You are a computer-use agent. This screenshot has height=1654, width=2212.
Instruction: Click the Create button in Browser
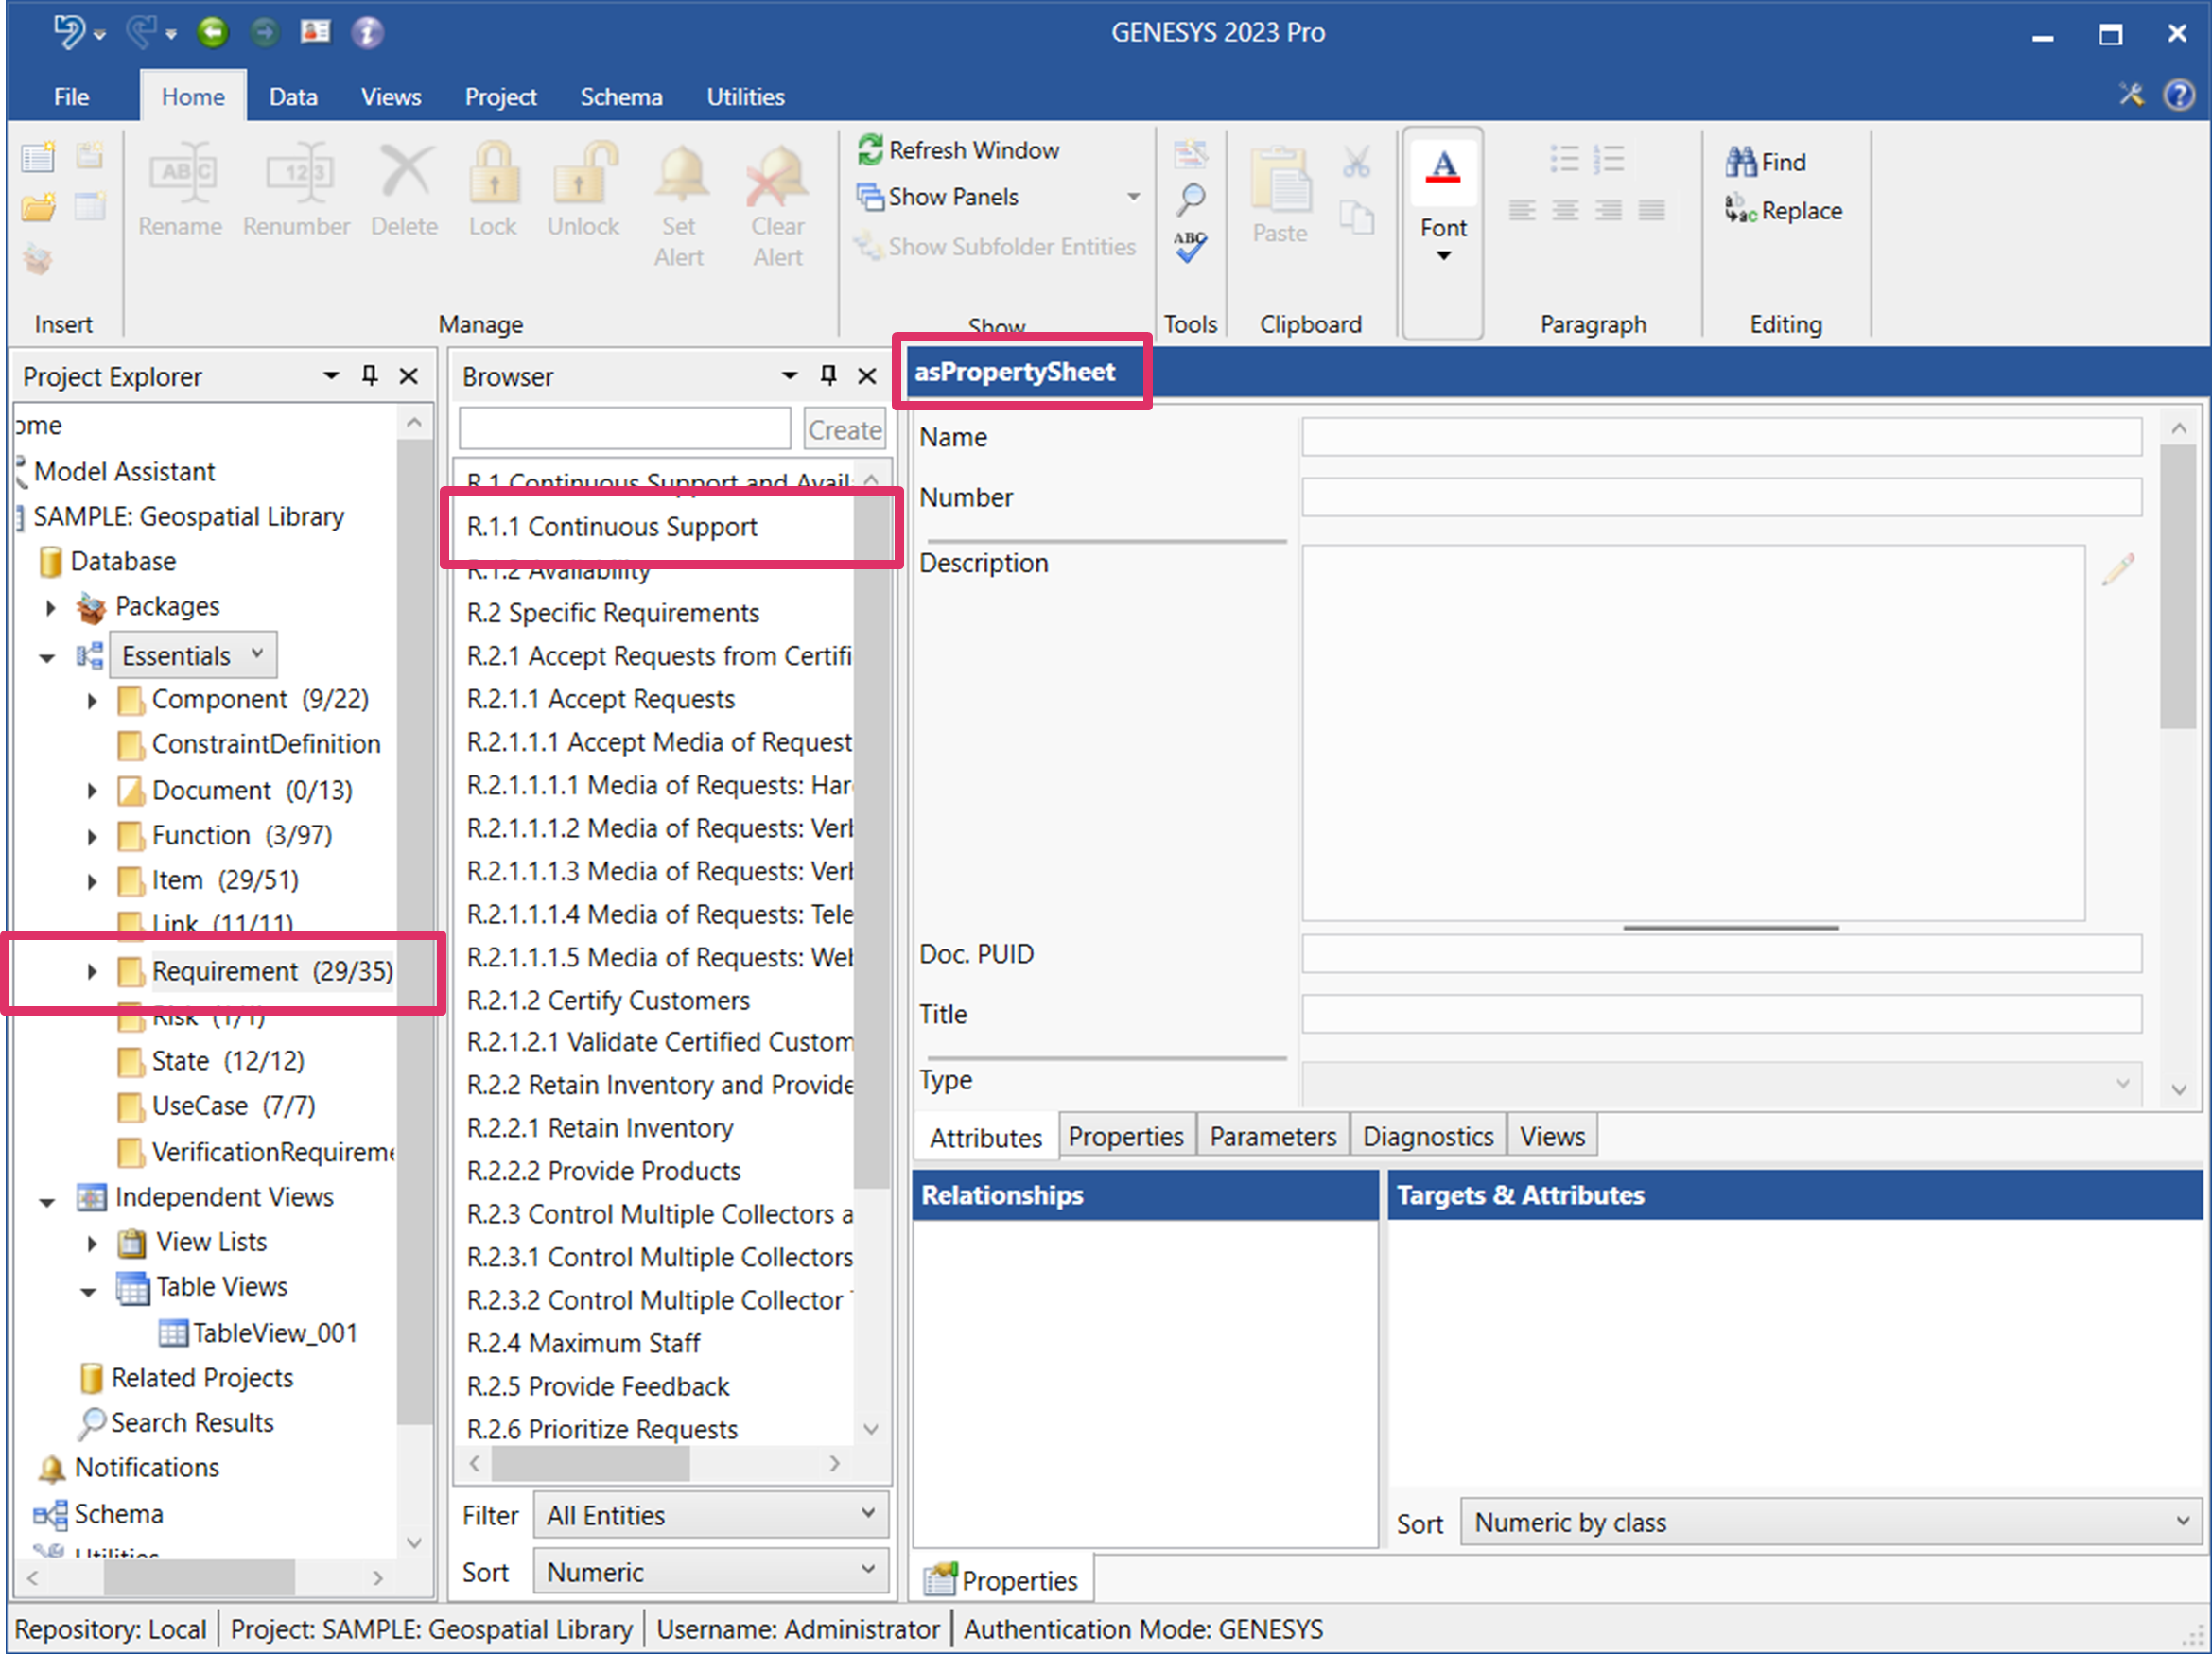844,430
